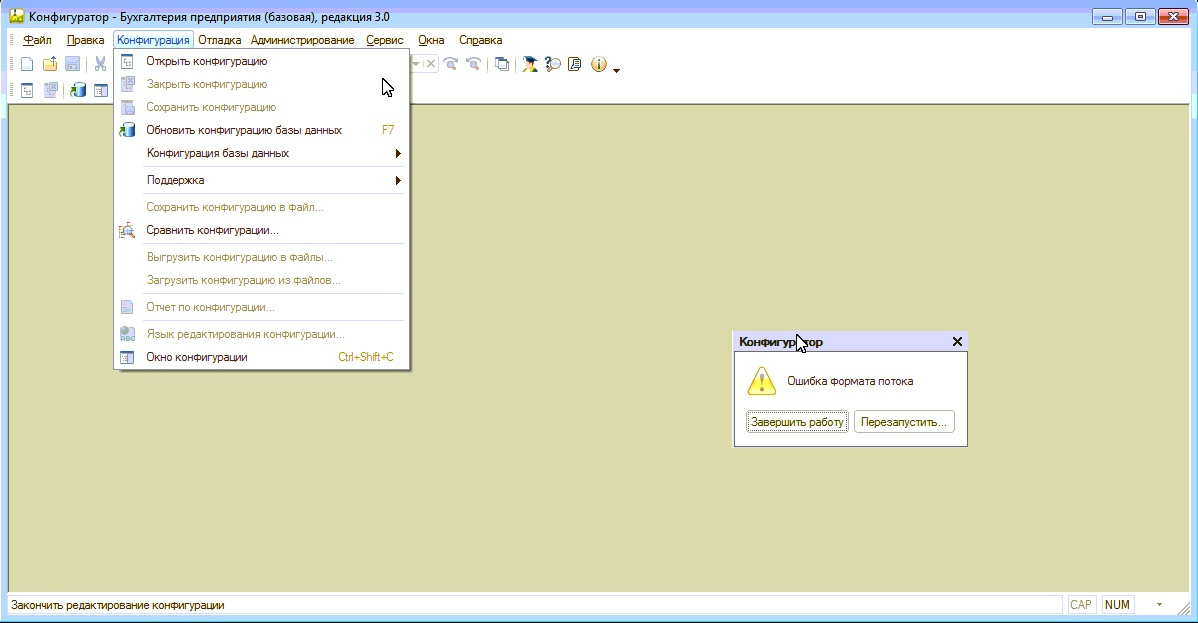Select Сравнить конфигурации... menu item
Image resolution: width=1198 pixels, height=623 pixels.
(x=261, y=230)
